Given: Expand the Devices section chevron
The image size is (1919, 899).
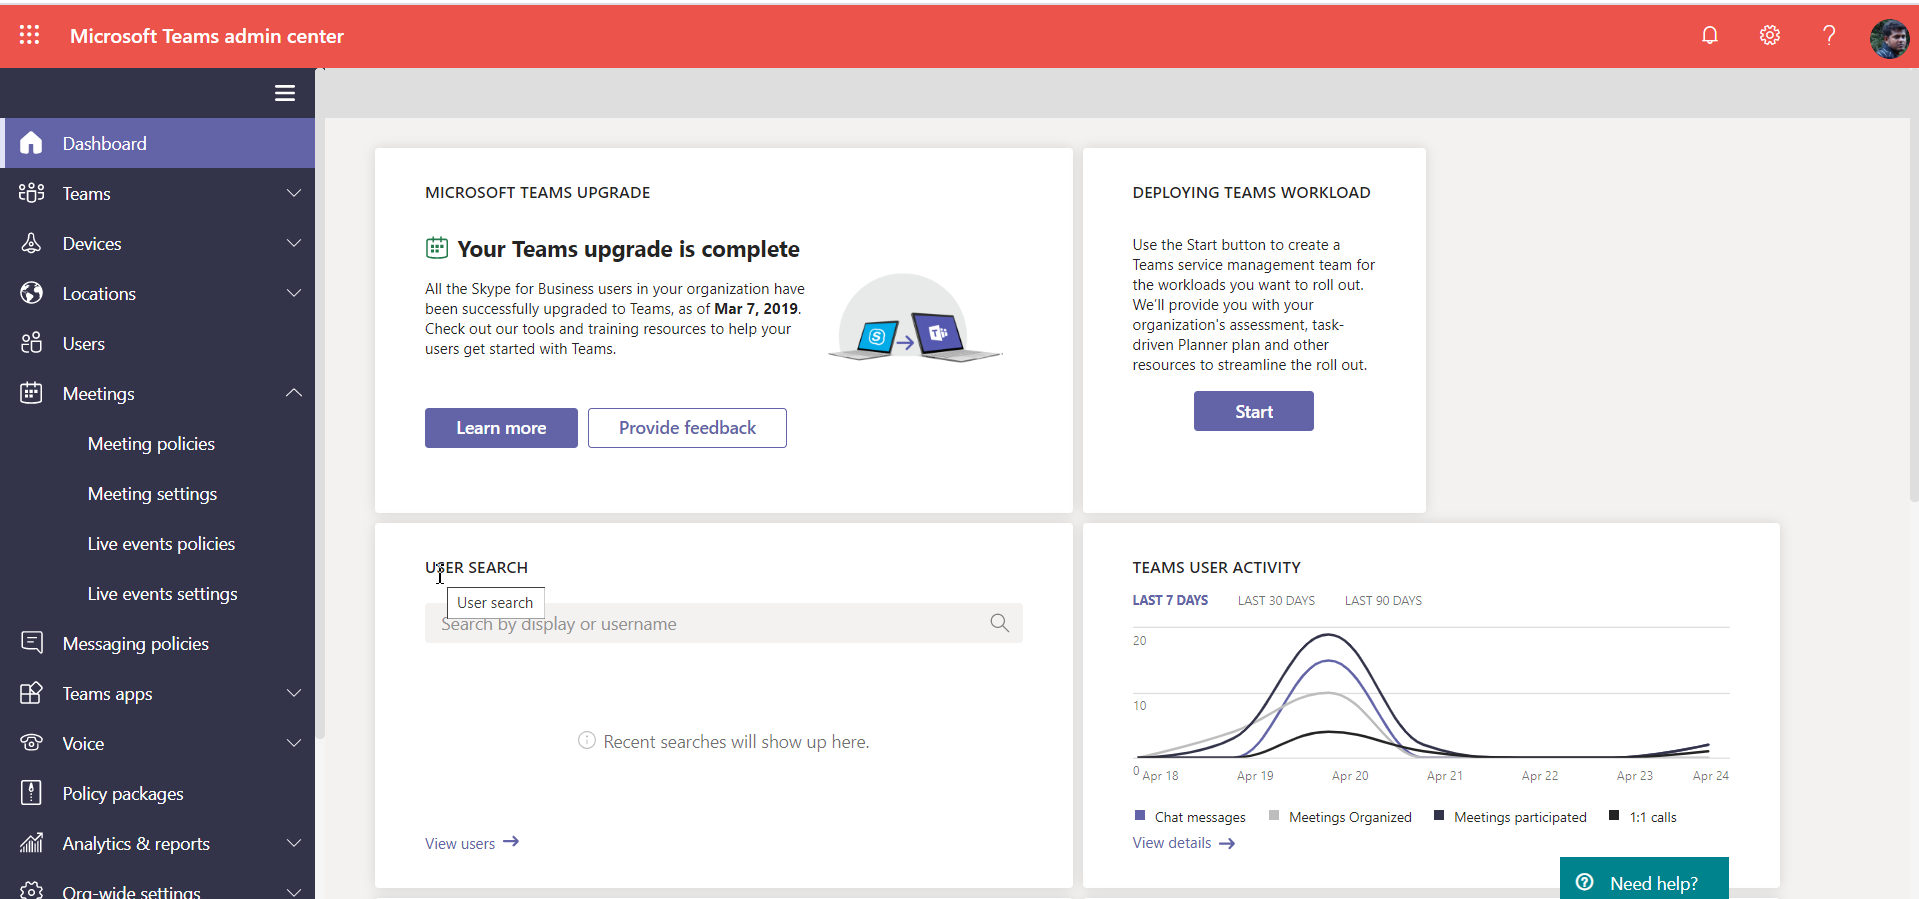Looking at the screenshot, I should pyautogui.click(x=294, y=243).
